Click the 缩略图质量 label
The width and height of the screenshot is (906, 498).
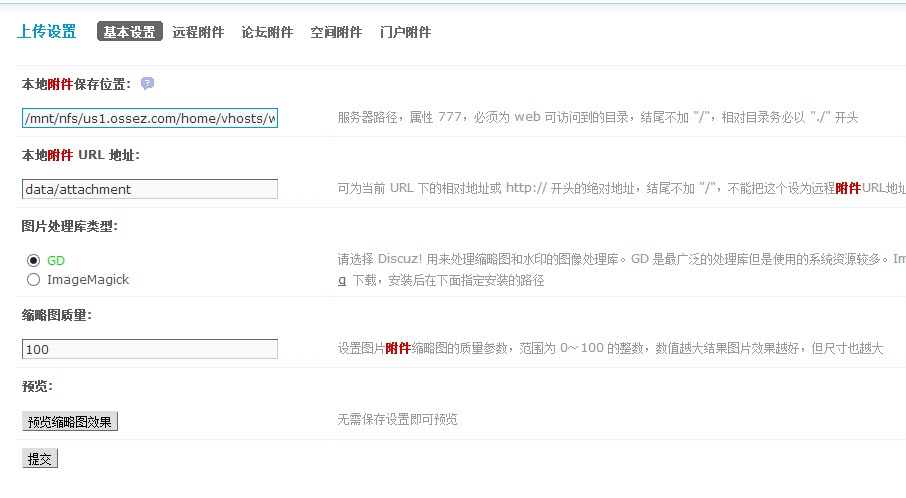pyautogui.click(x=57, y=315)
